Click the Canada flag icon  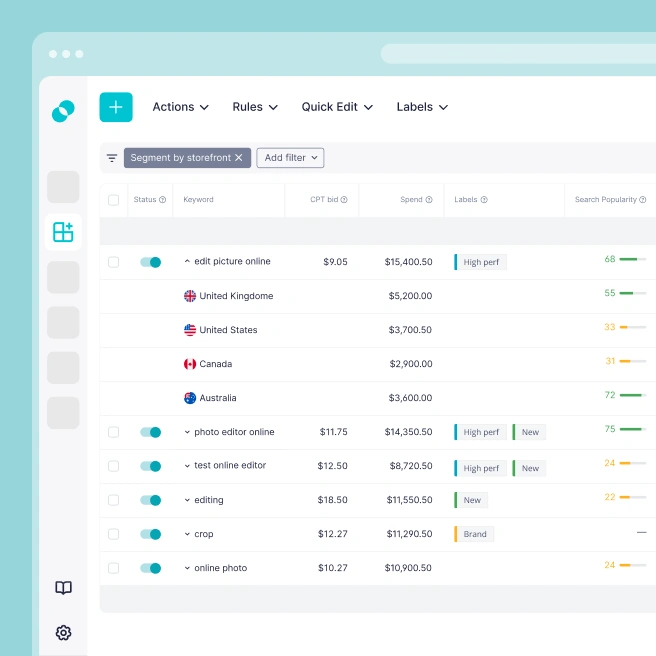190,364
